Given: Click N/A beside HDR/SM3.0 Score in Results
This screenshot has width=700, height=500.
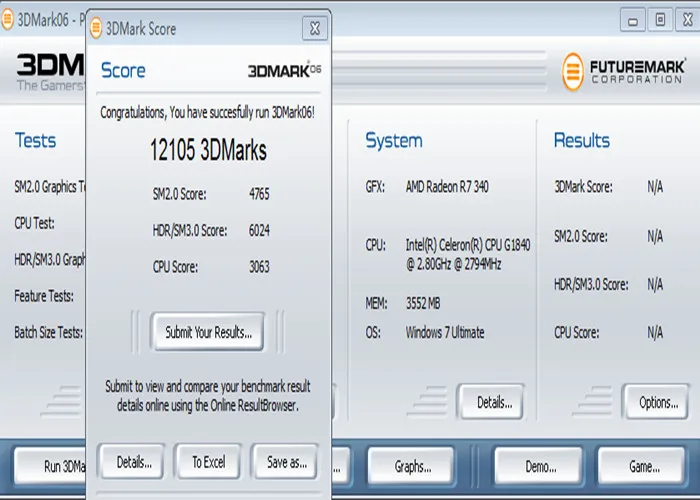Looking at the screenshot, I should (x=655, y=284).
